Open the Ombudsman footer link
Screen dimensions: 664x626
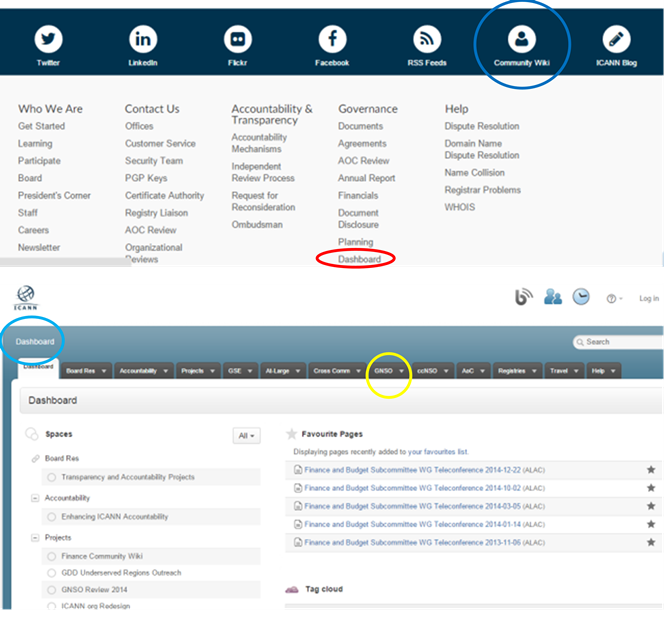(x=257, y=224)
